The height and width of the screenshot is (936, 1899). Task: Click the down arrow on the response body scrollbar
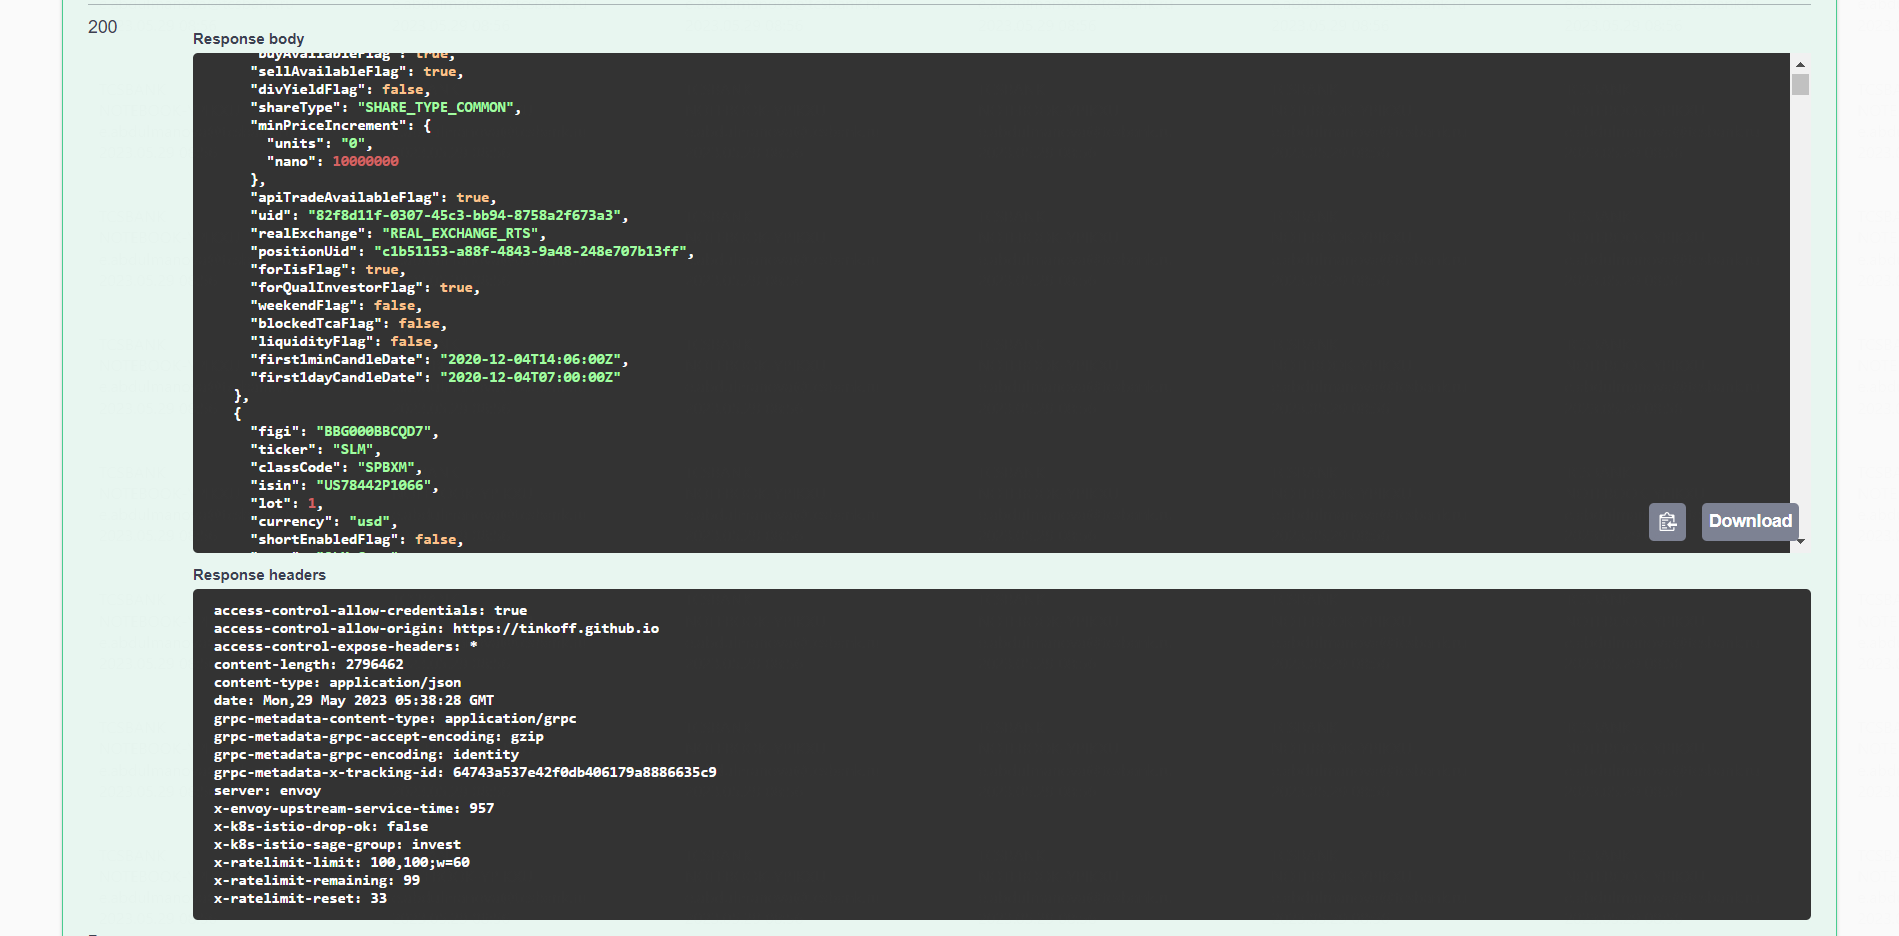click(x=1802, y=541)
